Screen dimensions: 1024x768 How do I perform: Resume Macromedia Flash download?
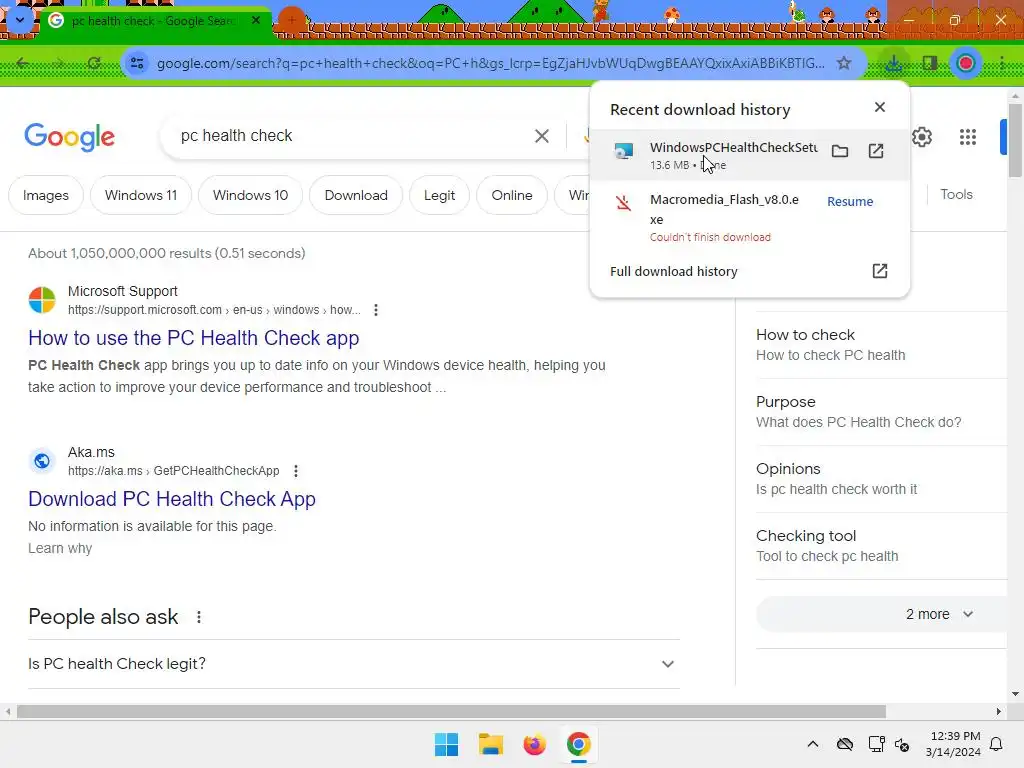point(850,202)
